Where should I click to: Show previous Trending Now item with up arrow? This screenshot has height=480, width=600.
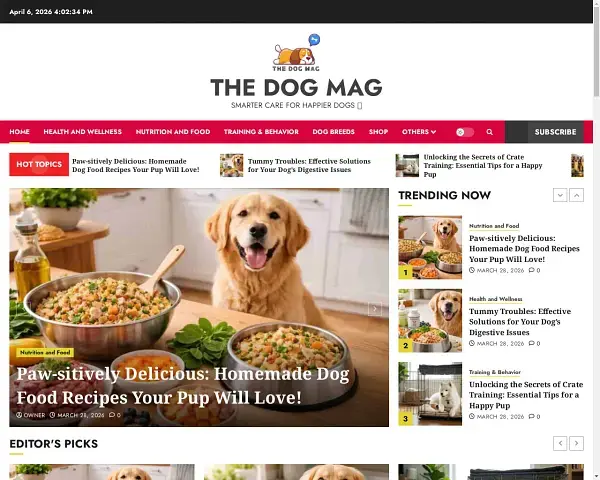(x=577, y=195)
